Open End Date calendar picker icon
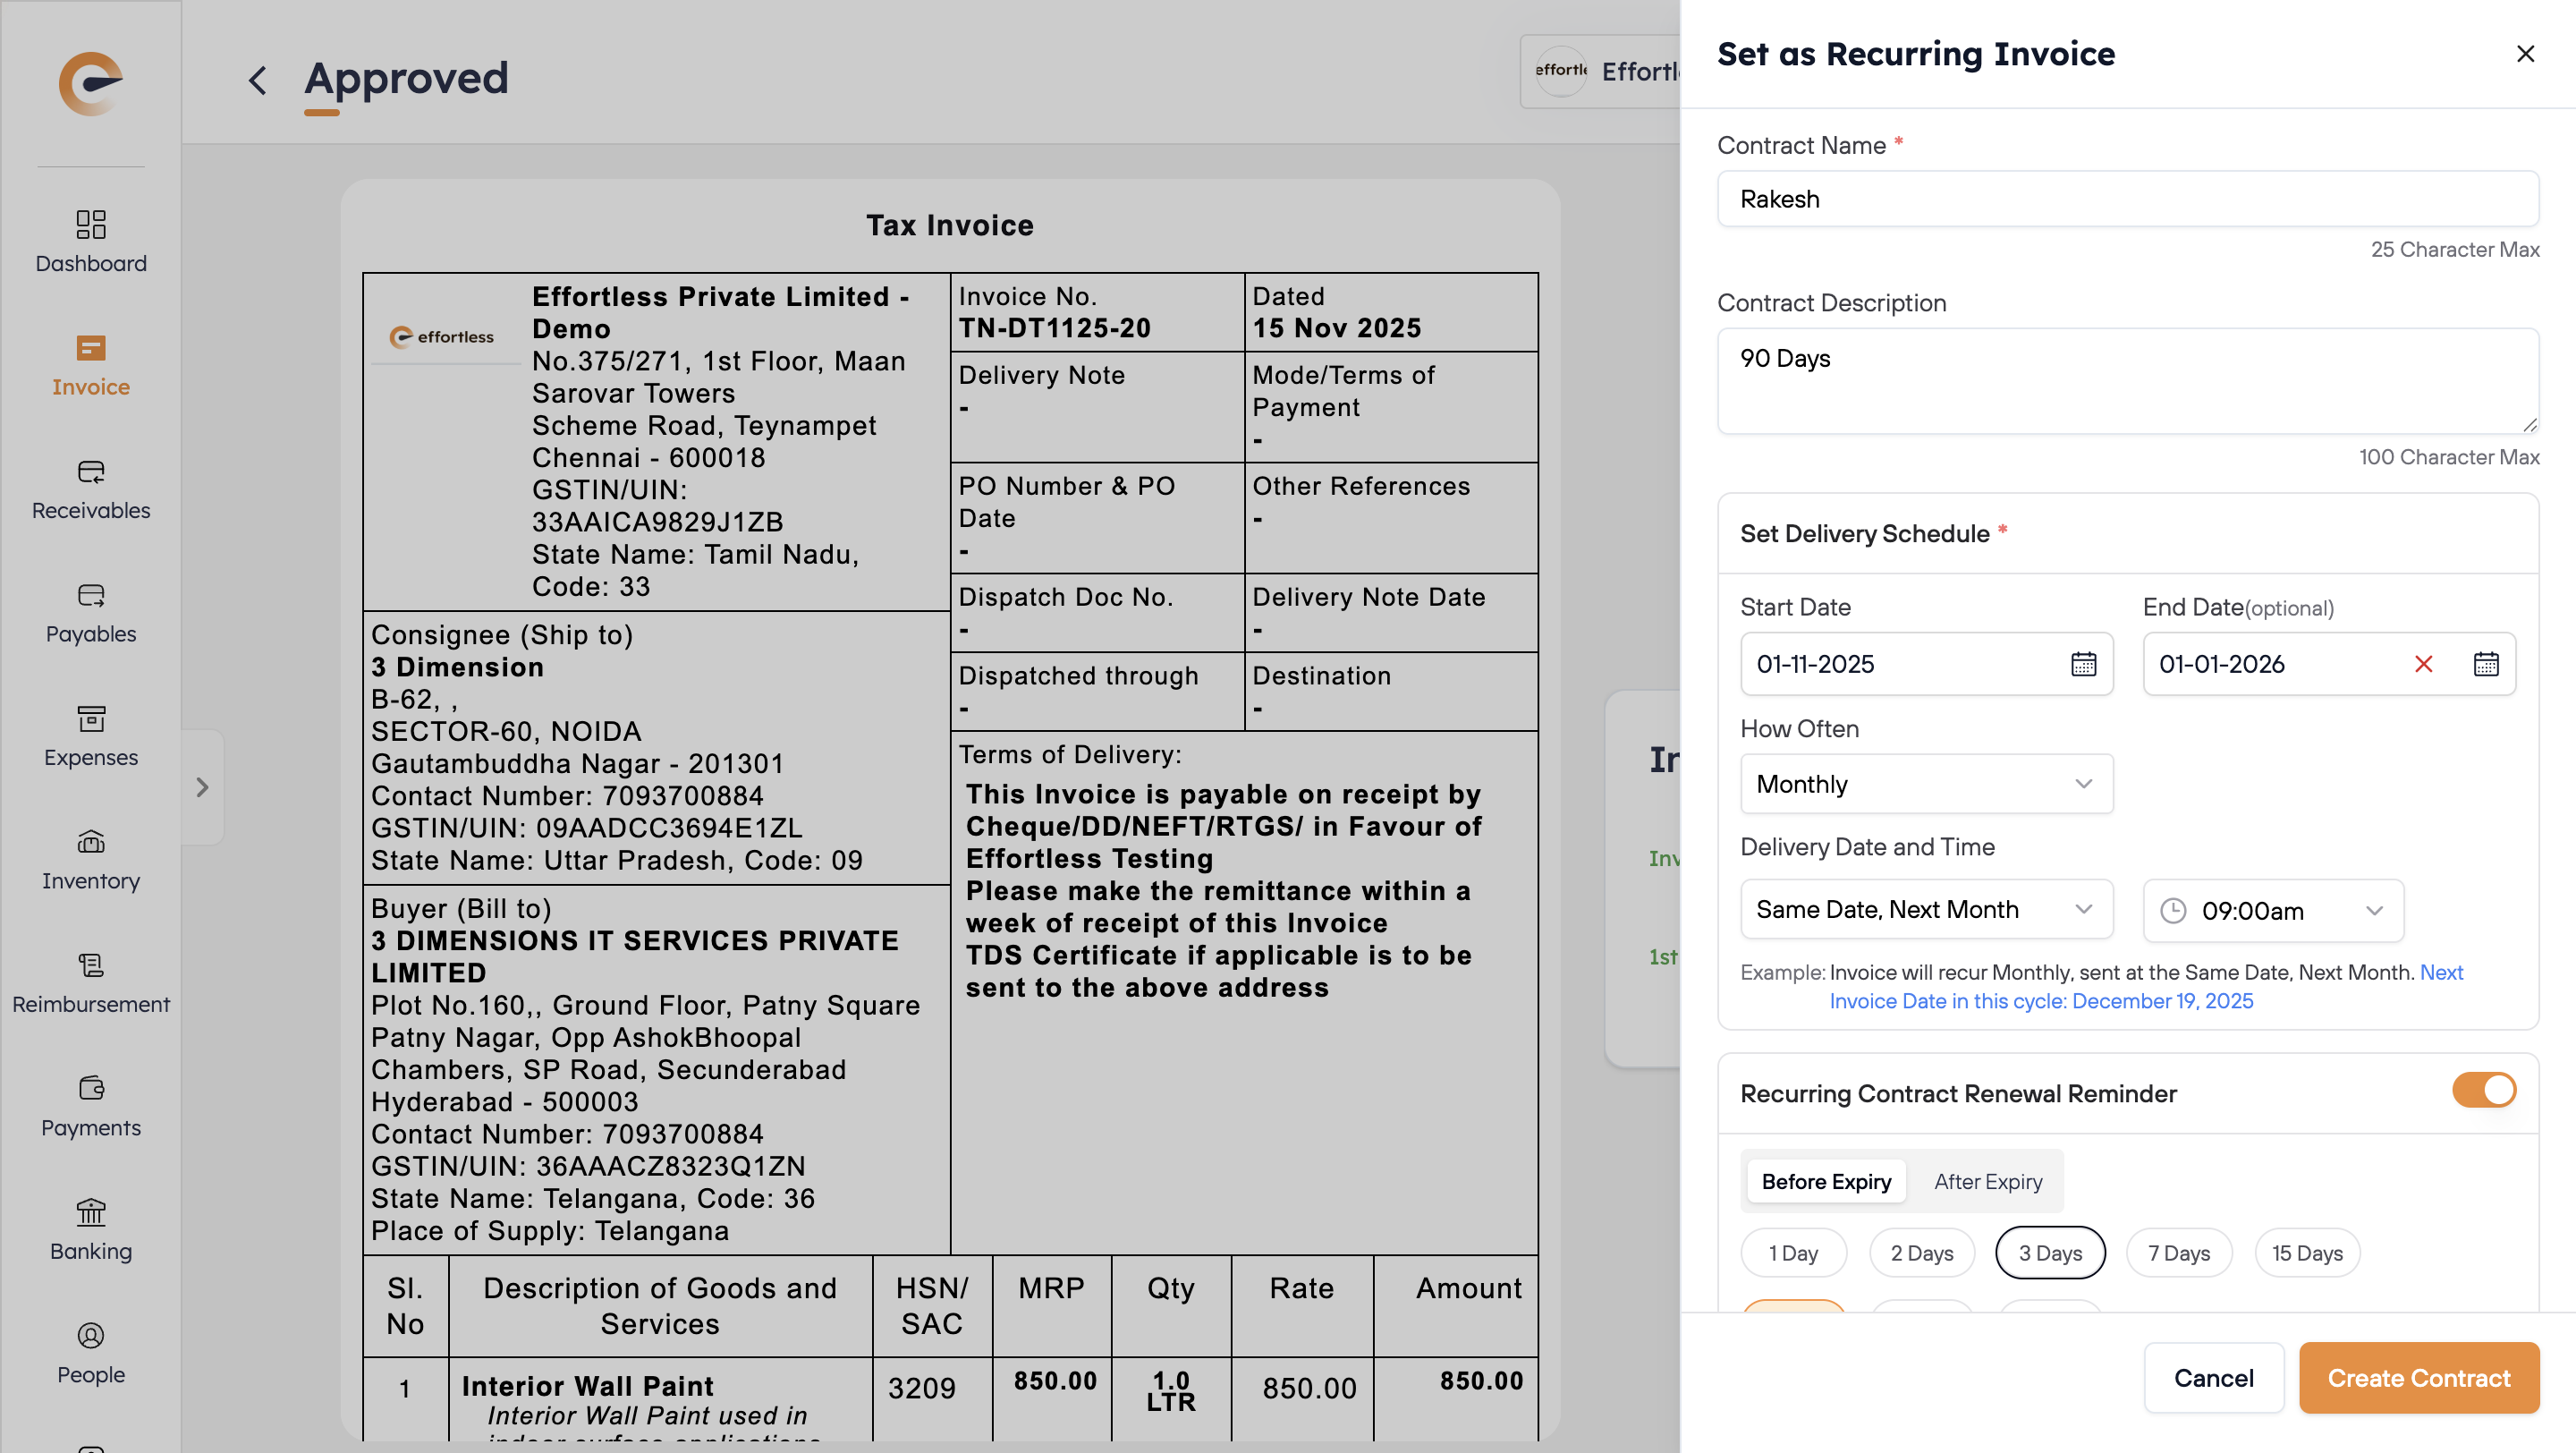 [x=2486, y=664]
